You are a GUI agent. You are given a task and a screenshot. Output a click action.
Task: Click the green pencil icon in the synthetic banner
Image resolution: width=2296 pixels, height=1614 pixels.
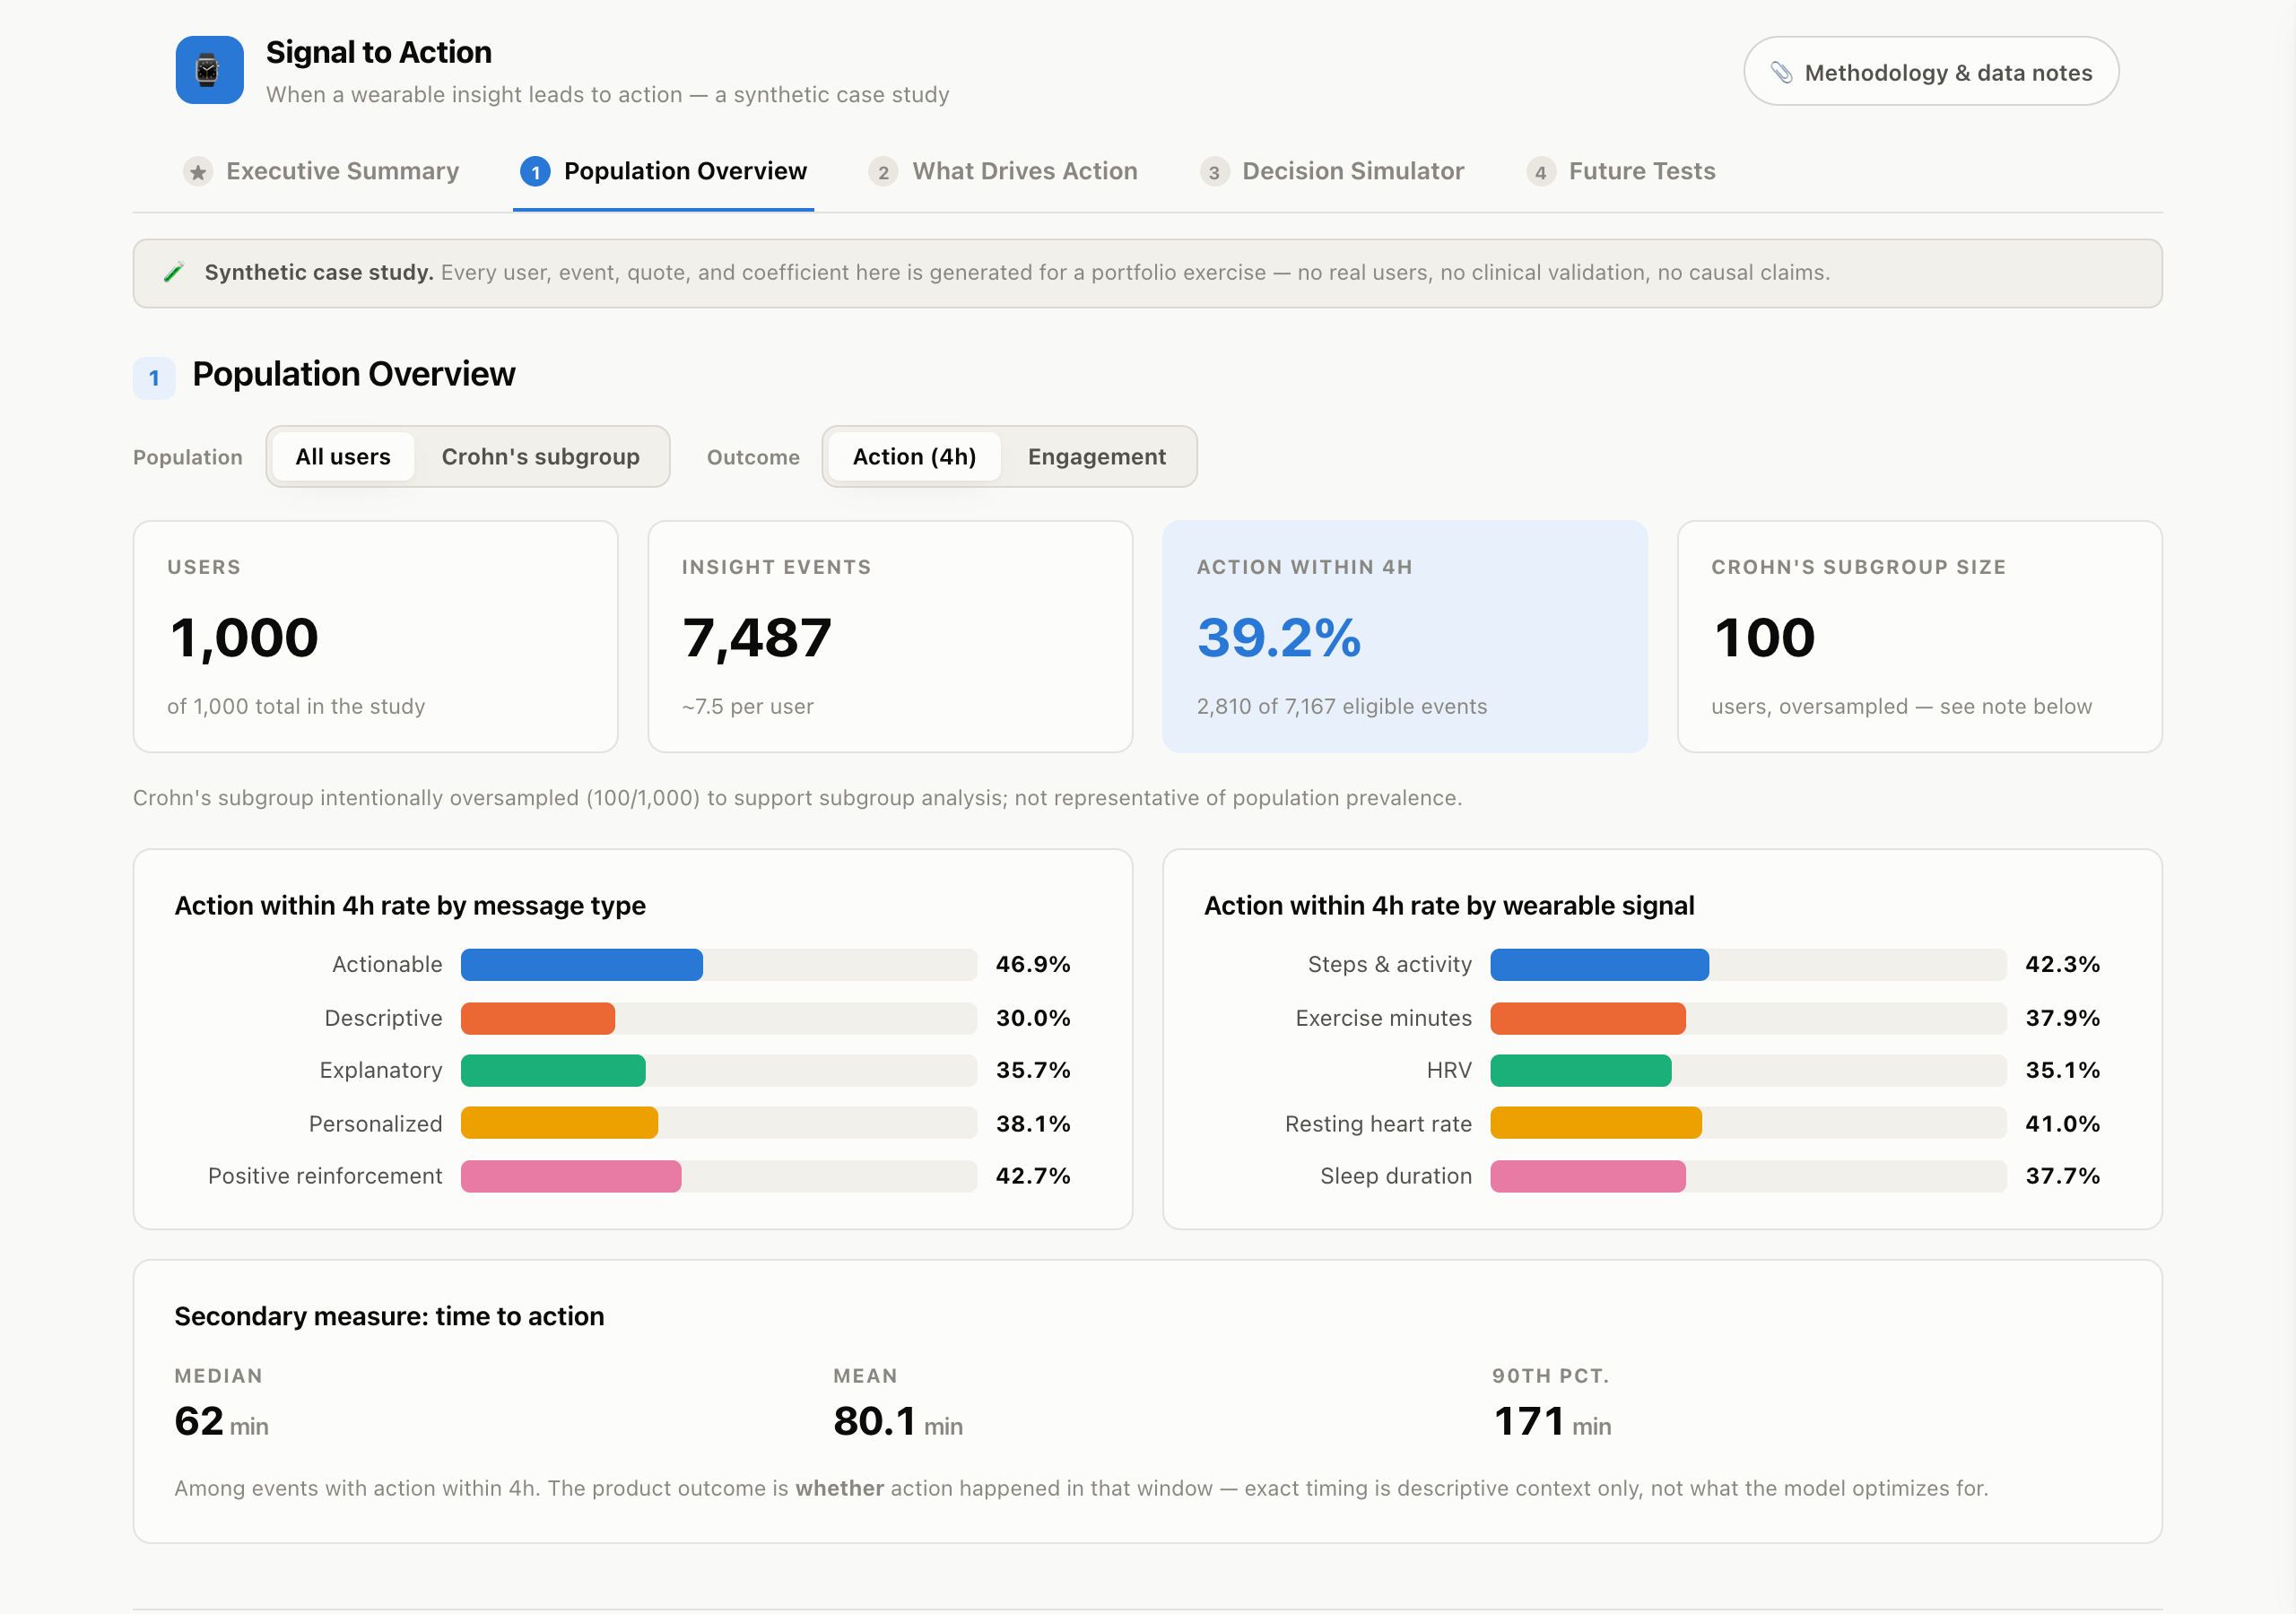pos(174,272)
